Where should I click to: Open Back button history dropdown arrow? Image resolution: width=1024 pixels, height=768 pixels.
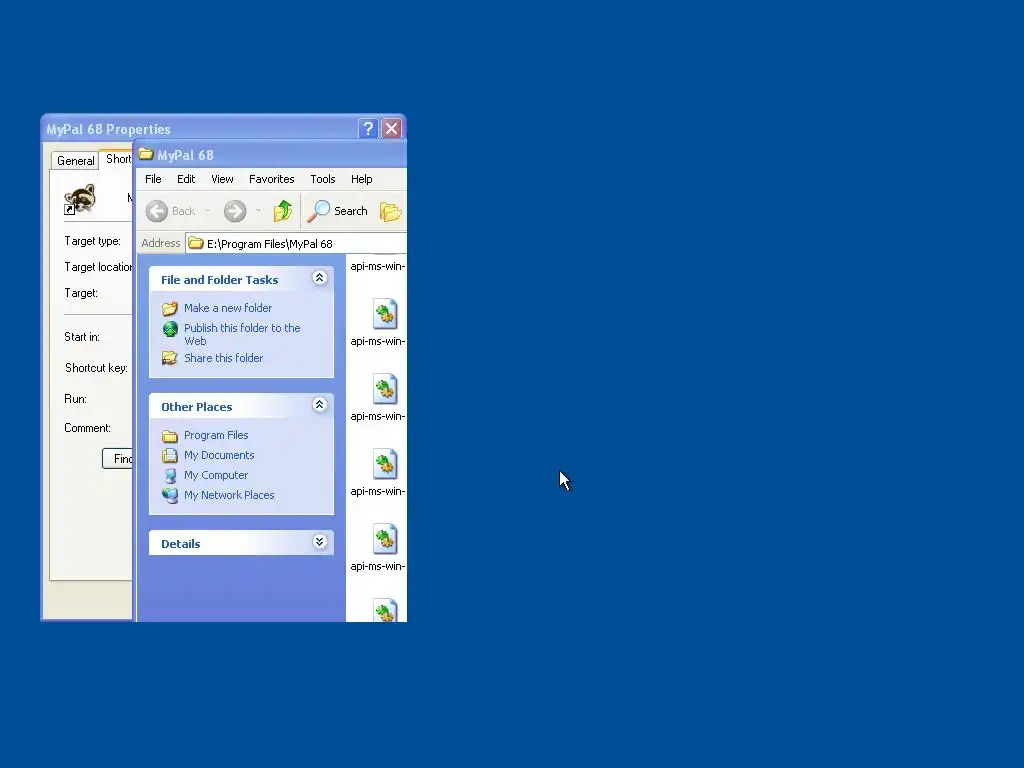coord(208,211)
